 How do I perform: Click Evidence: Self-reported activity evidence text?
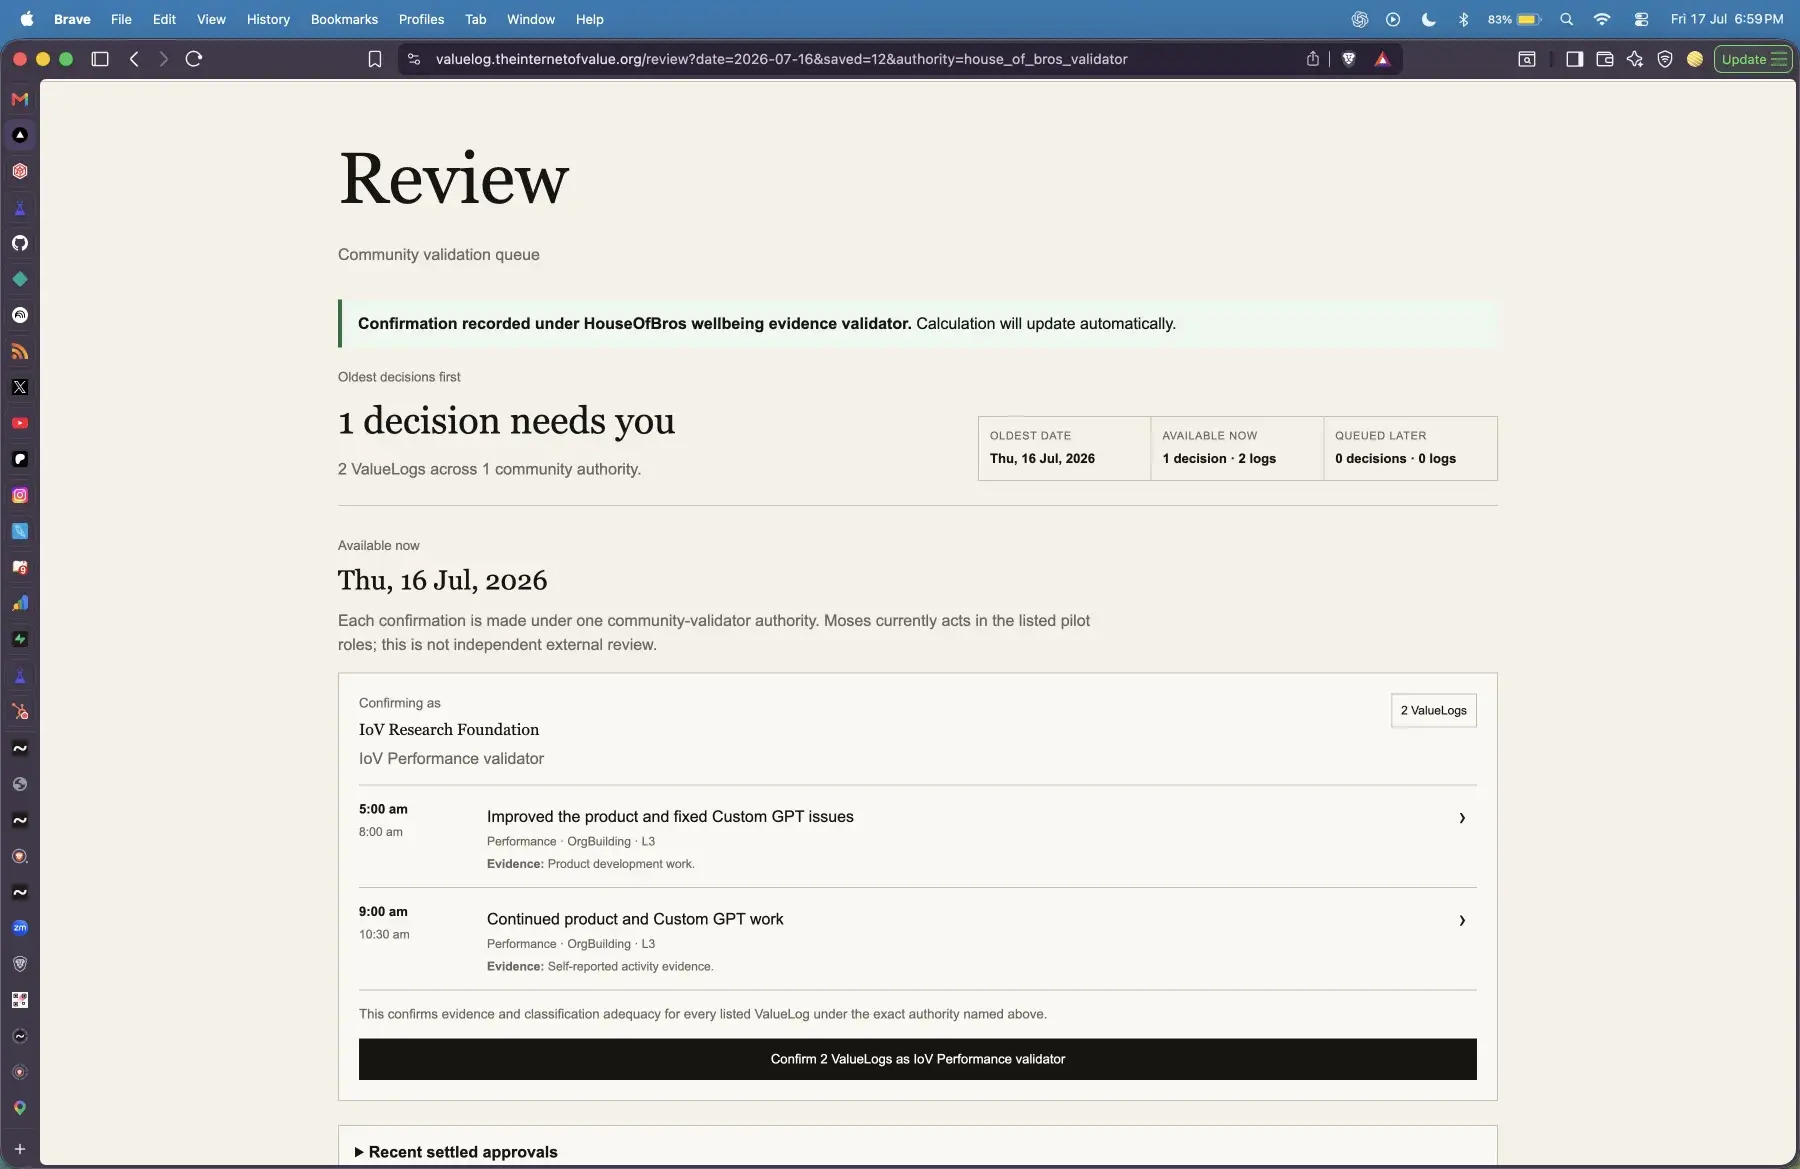[600, 966]
